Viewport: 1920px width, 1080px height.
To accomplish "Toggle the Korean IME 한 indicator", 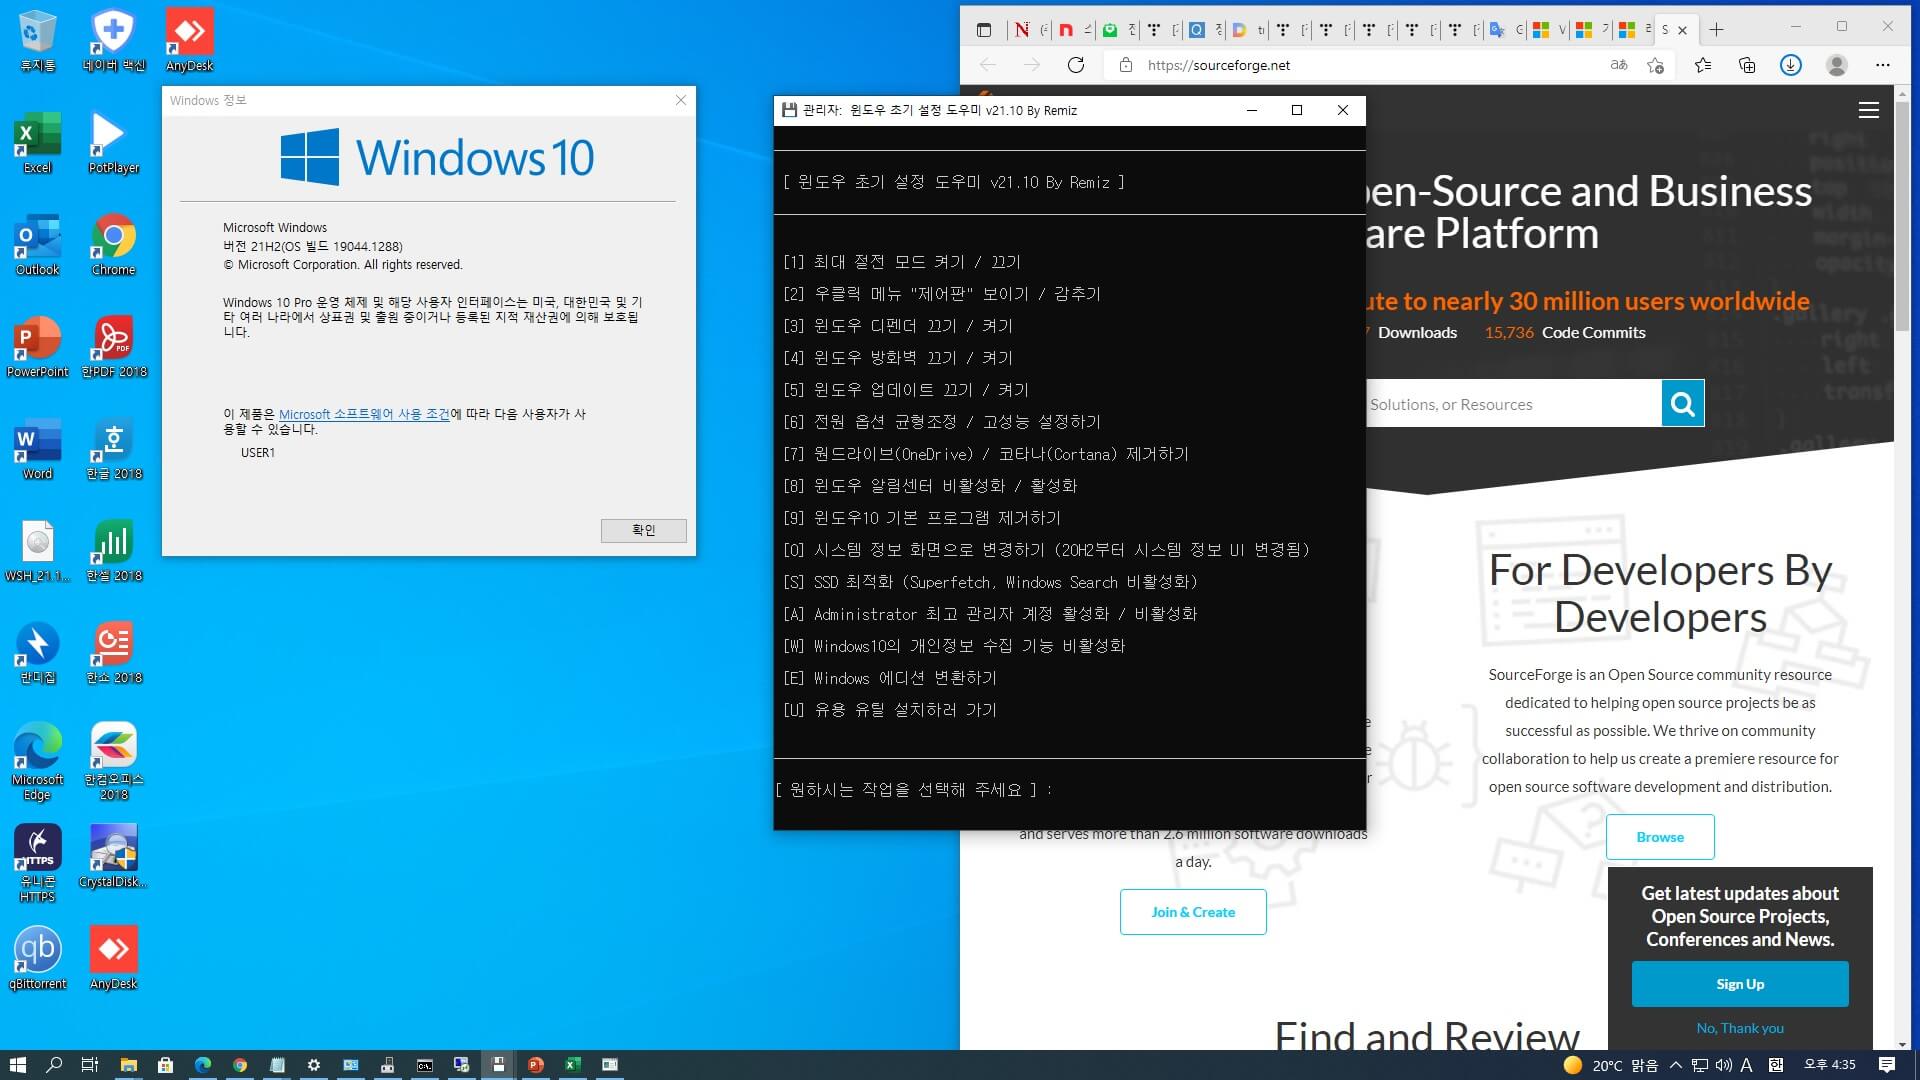I will point(1775,1065).
